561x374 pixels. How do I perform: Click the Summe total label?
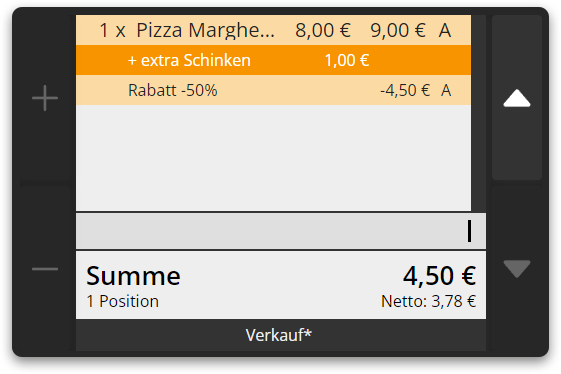coord(133,276)
